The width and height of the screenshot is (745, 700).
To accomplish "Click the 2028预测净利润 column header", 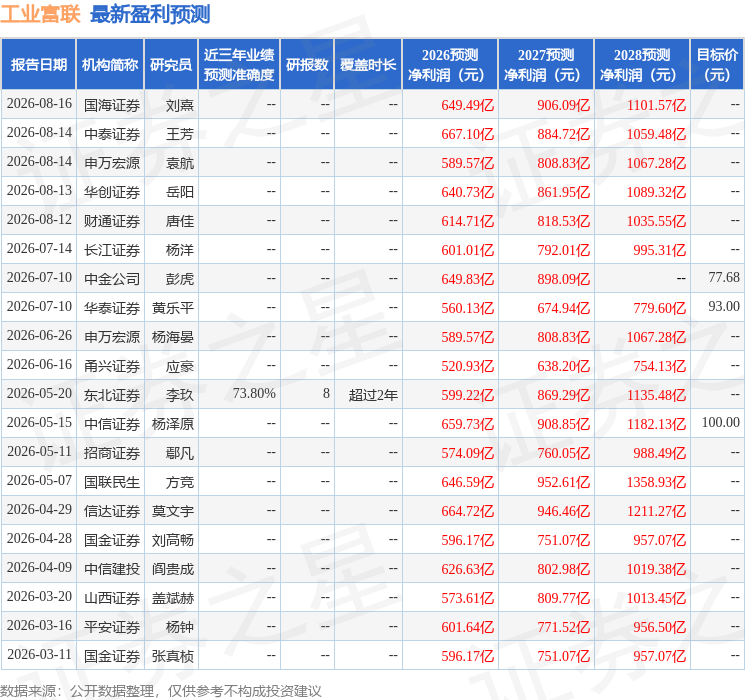I will tap(641, 65).
